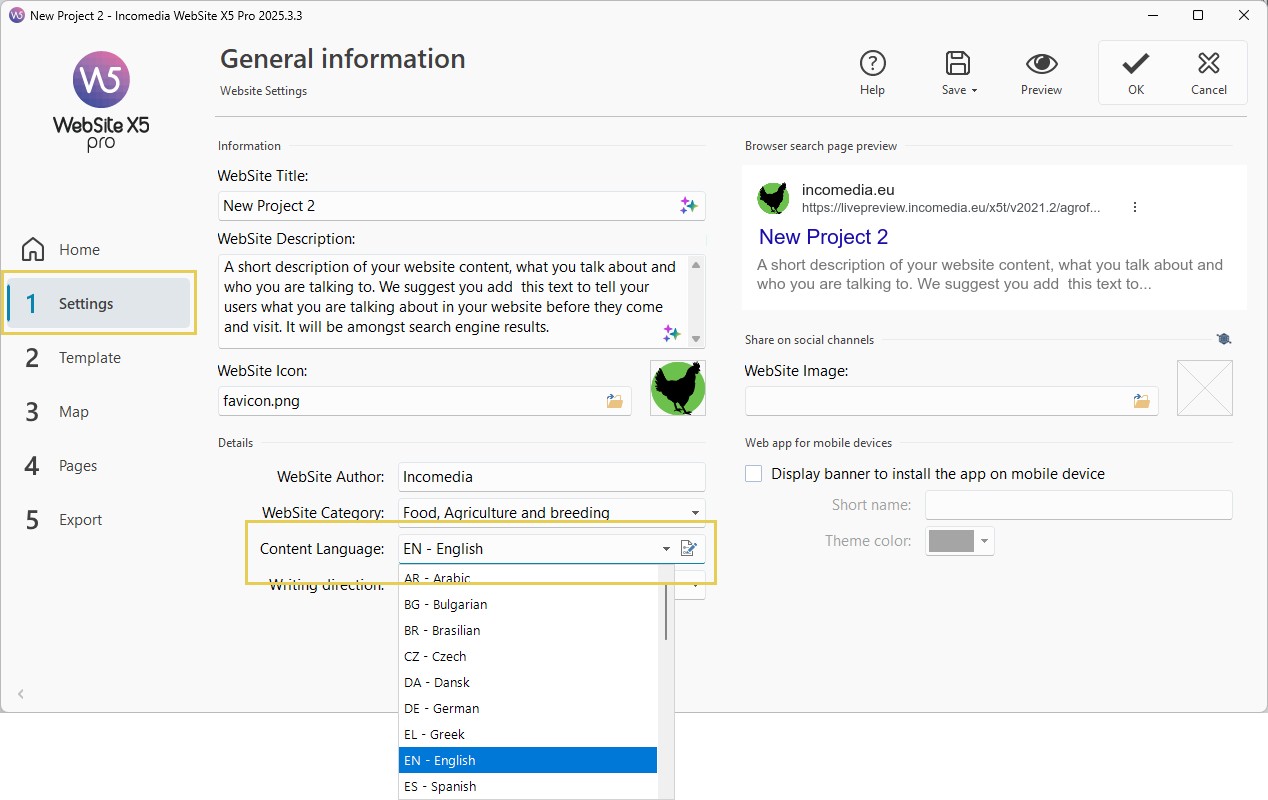Click the livepreview.incomedia.eu URL text
The height and width of the screenshot is (800, 1268).
[951, 208]
